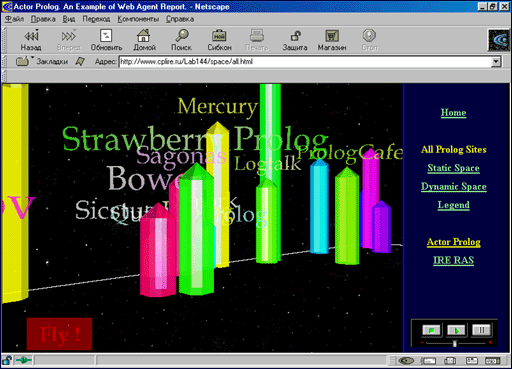Click inside the Адрес URL field
Image resolution: width=512 pixels, height=369 pixels.
tap(305, 62)
